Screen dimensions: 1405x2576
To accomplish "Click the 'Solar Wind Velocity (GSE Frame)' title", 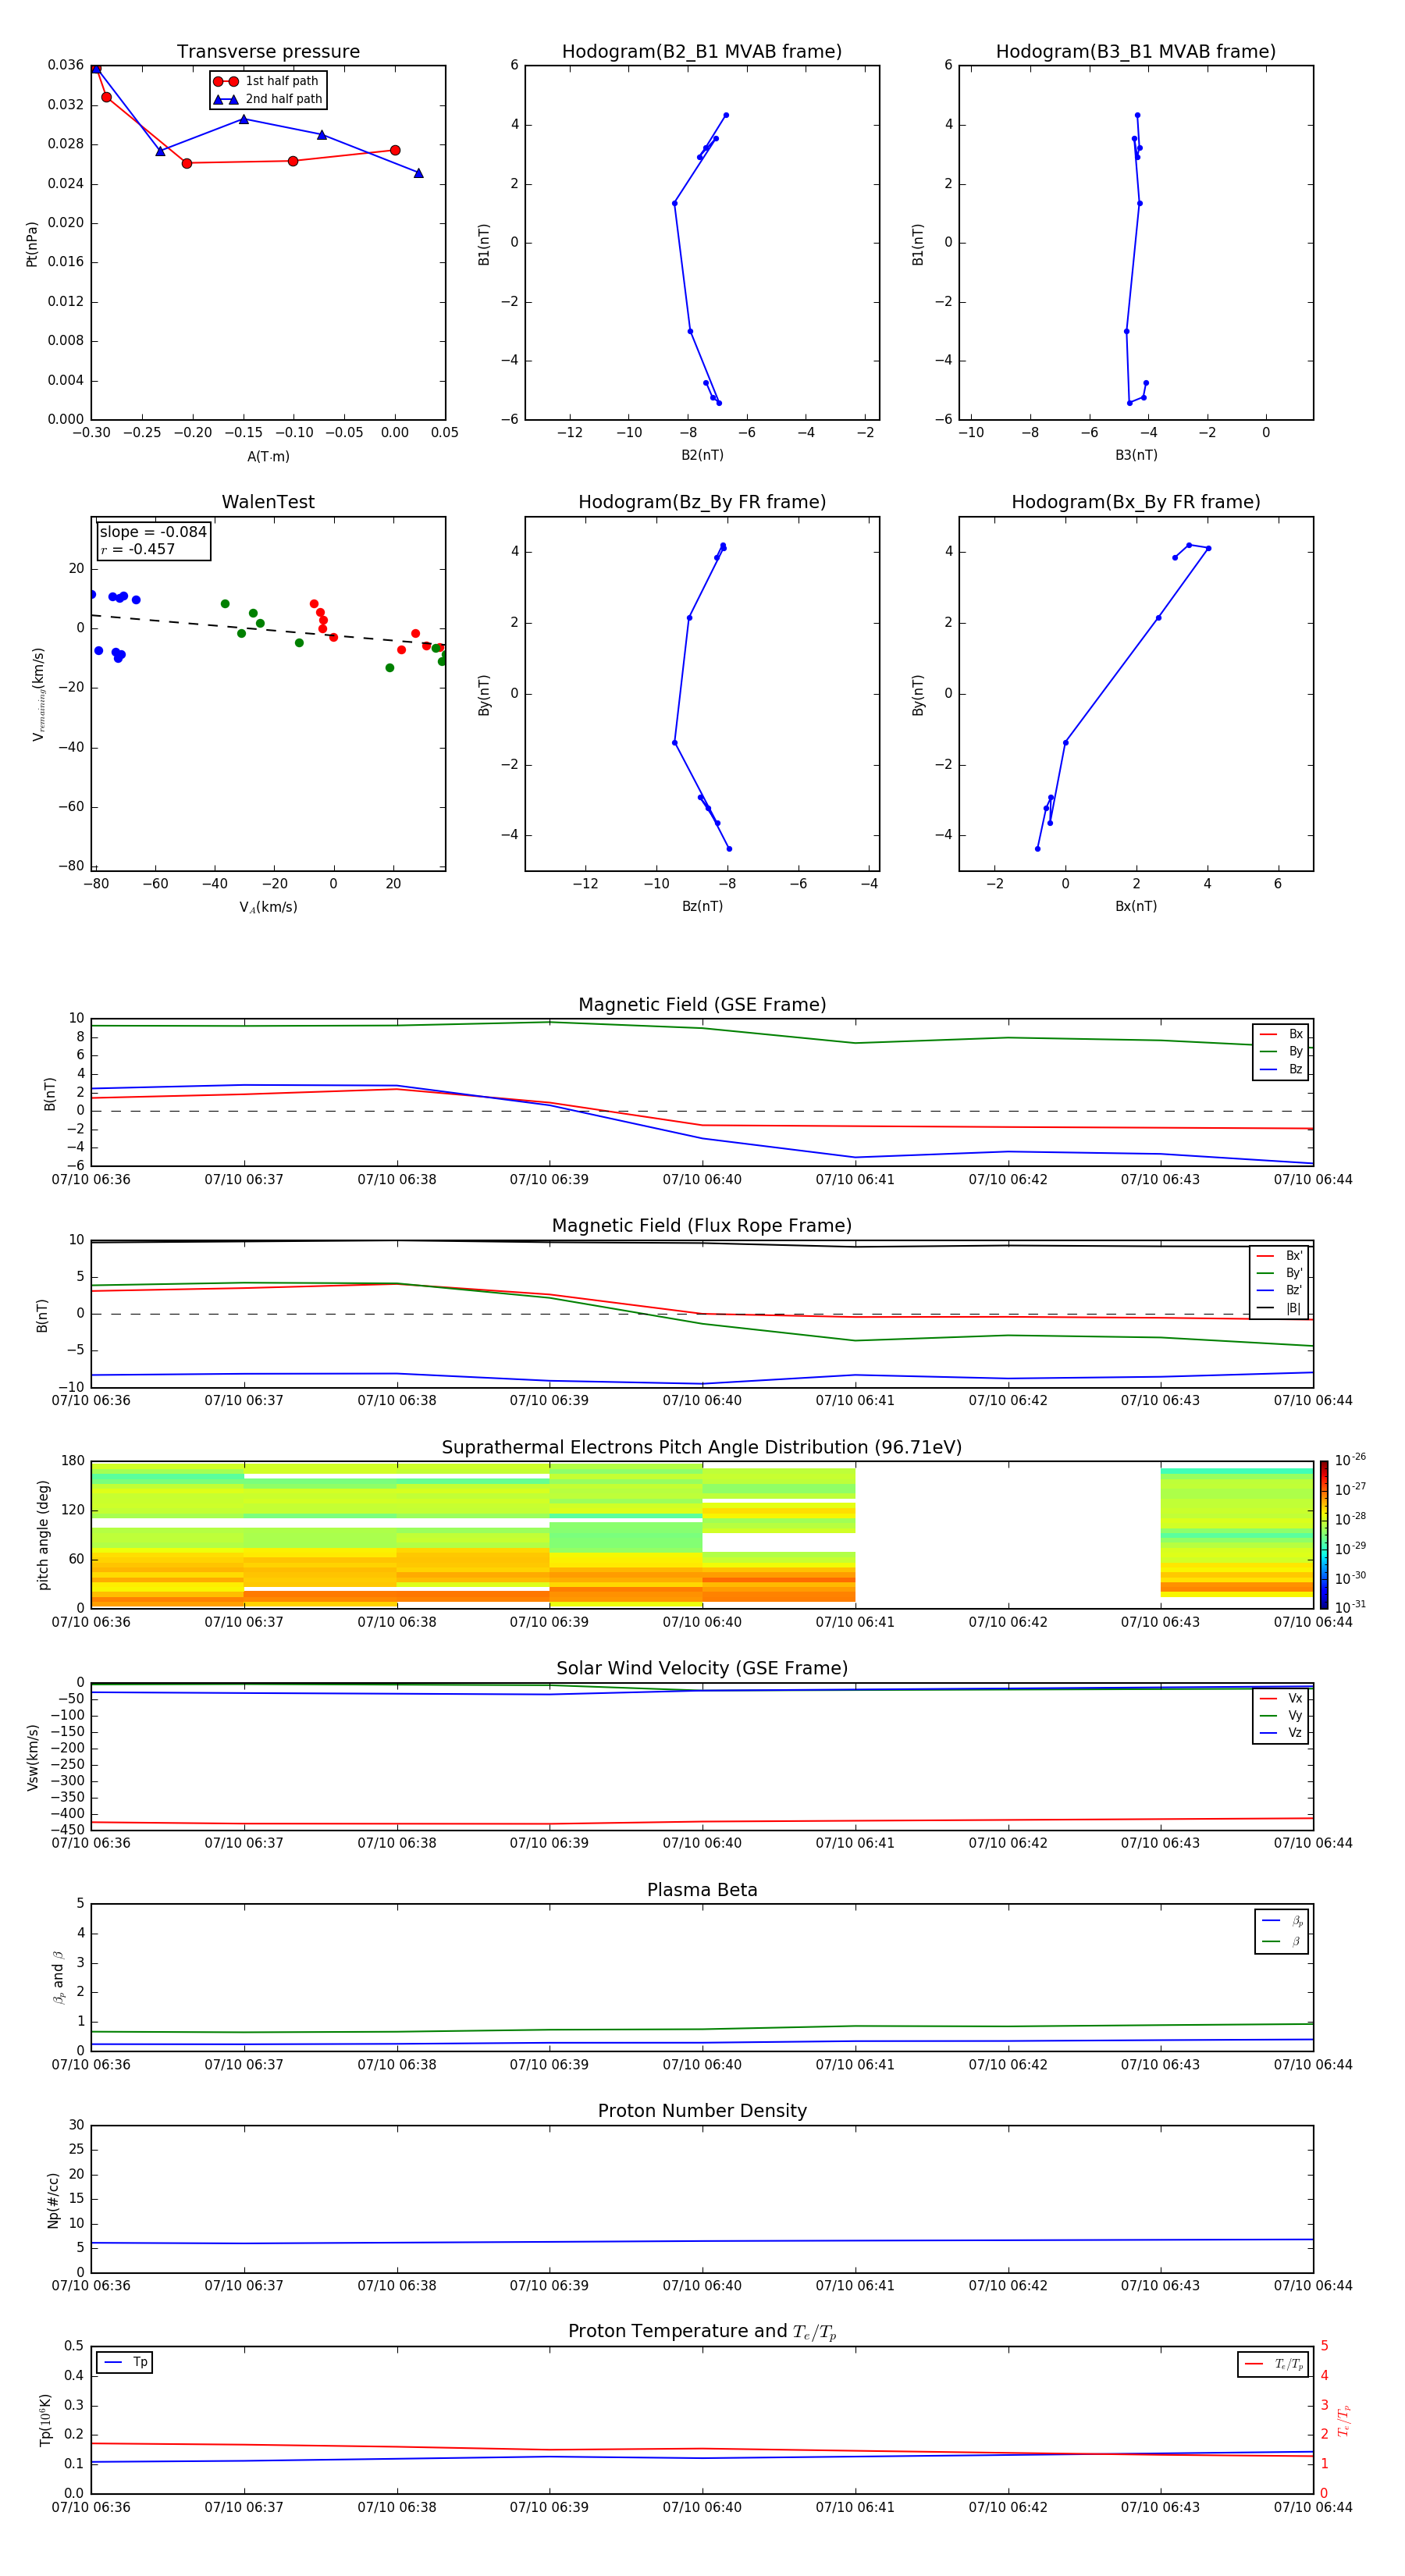I will (702, 1669).
